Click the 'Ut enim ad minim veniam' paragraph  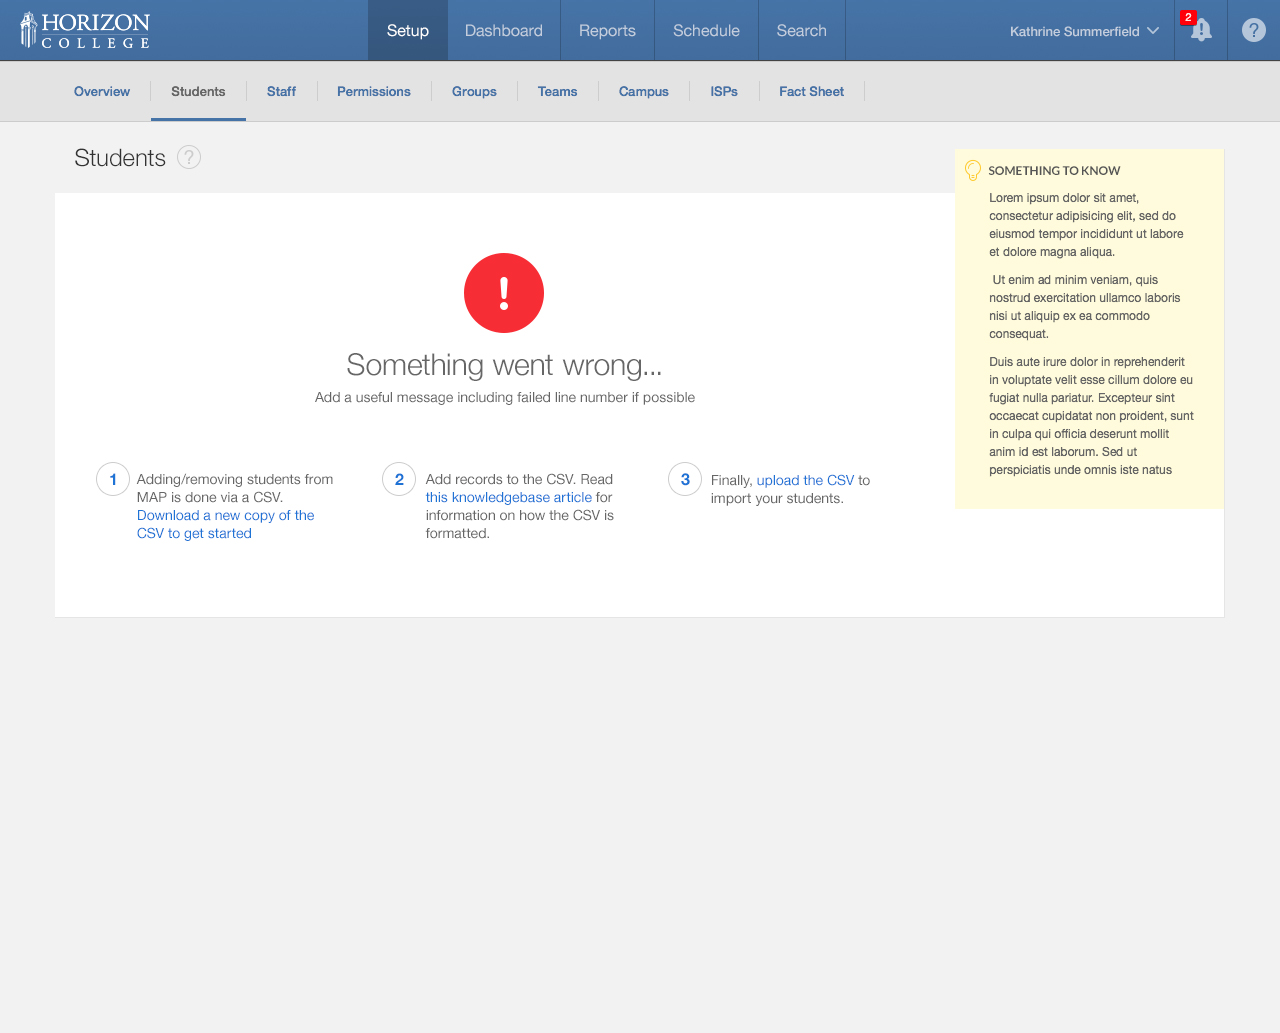[1085, 307]
